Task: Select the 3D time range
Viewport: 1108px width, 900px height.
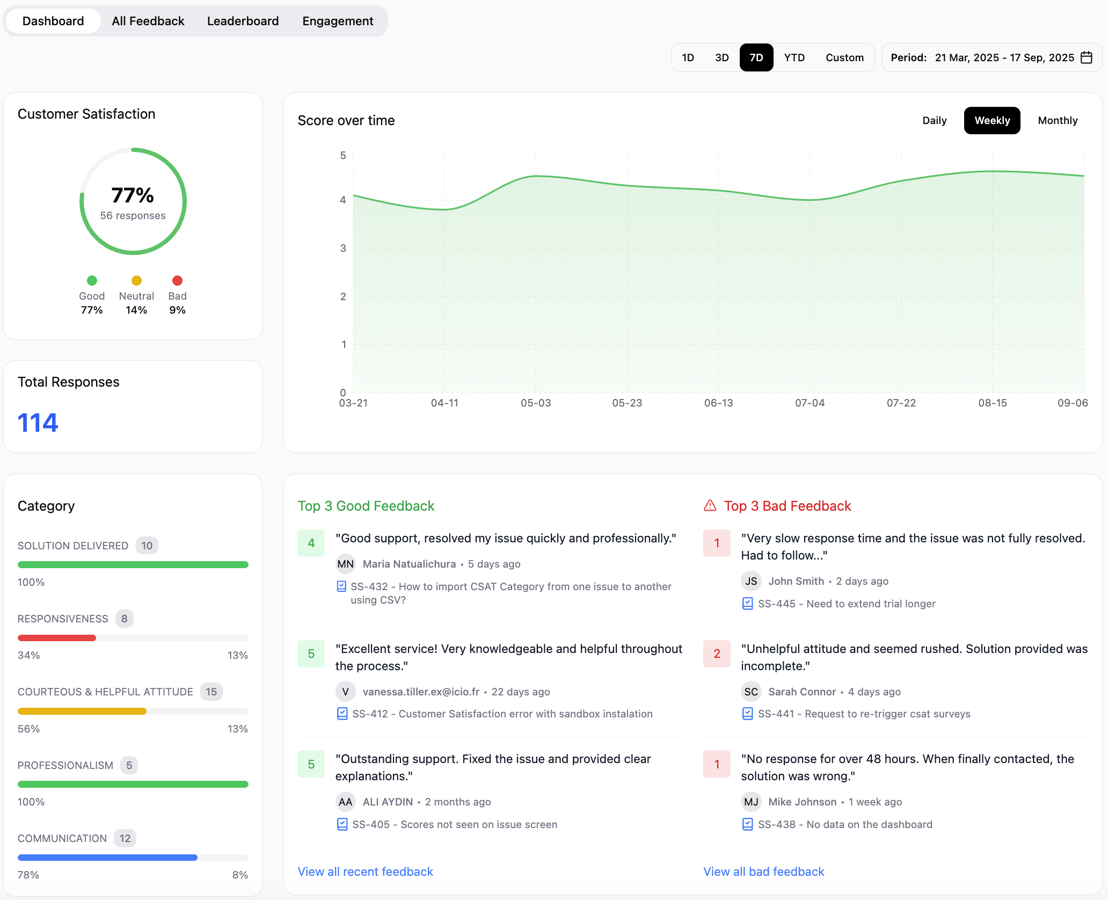Action: coord(721,57)
